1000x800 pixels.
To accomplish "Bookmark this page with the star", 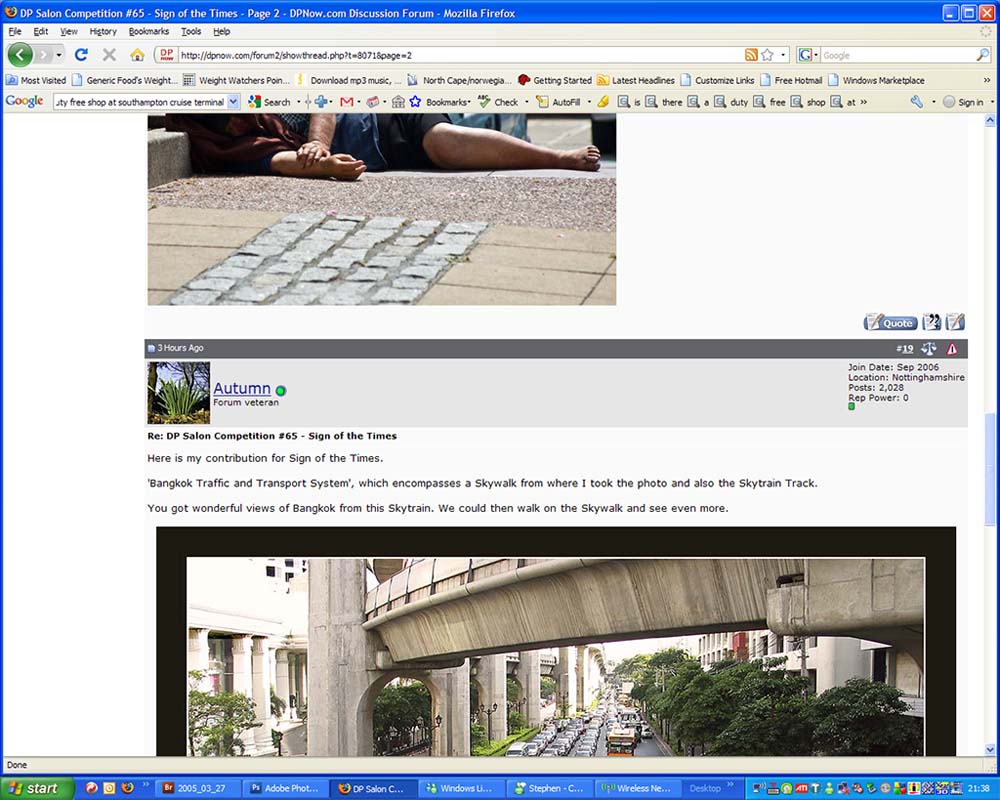I will click(x=767, y=55).
